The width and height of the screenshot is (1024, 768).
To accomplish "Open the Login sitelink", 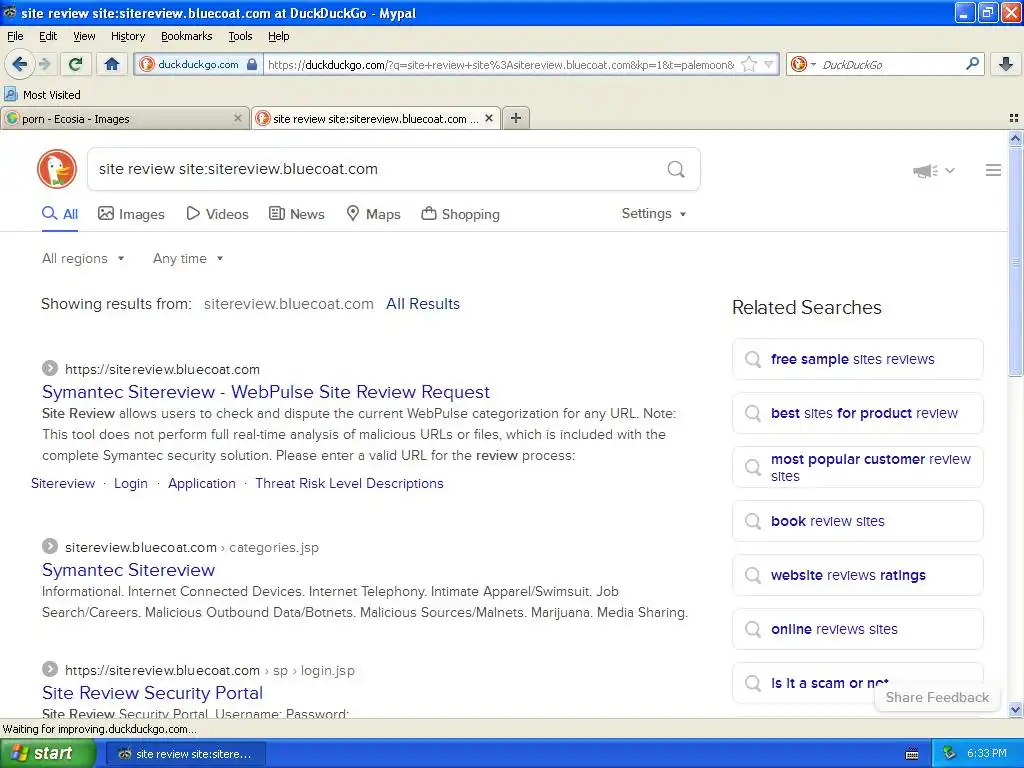I will (131, 483).
